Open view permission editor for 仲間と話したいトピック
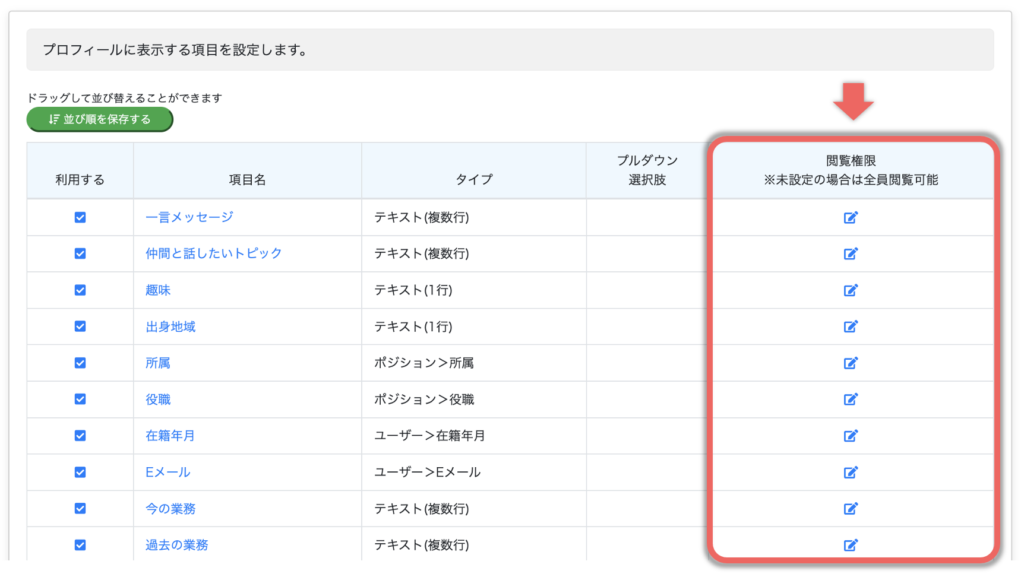The image size is (1024, 577). coord(851,254)
